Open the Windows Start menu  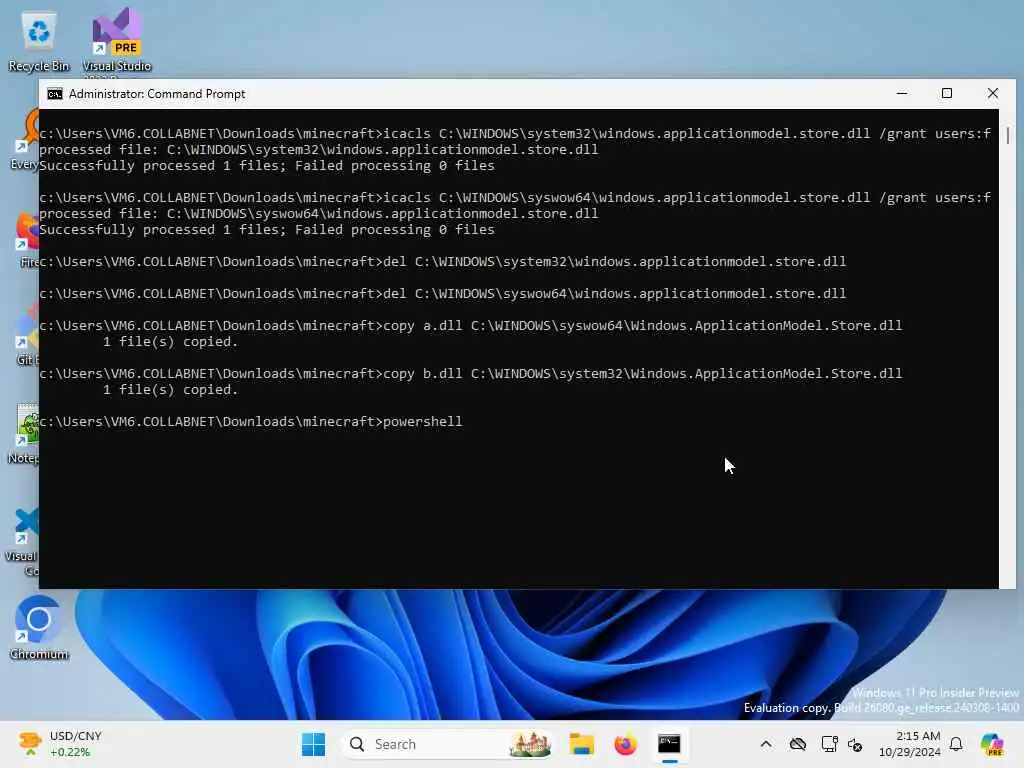tap(313, 744)
